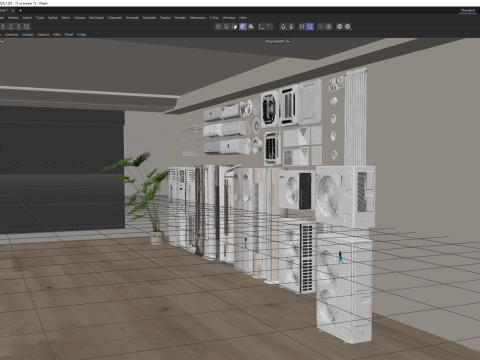Screen dimensions: 480x360
Task: Open the viewport V-Ray menu
Action: click(82, 35)
